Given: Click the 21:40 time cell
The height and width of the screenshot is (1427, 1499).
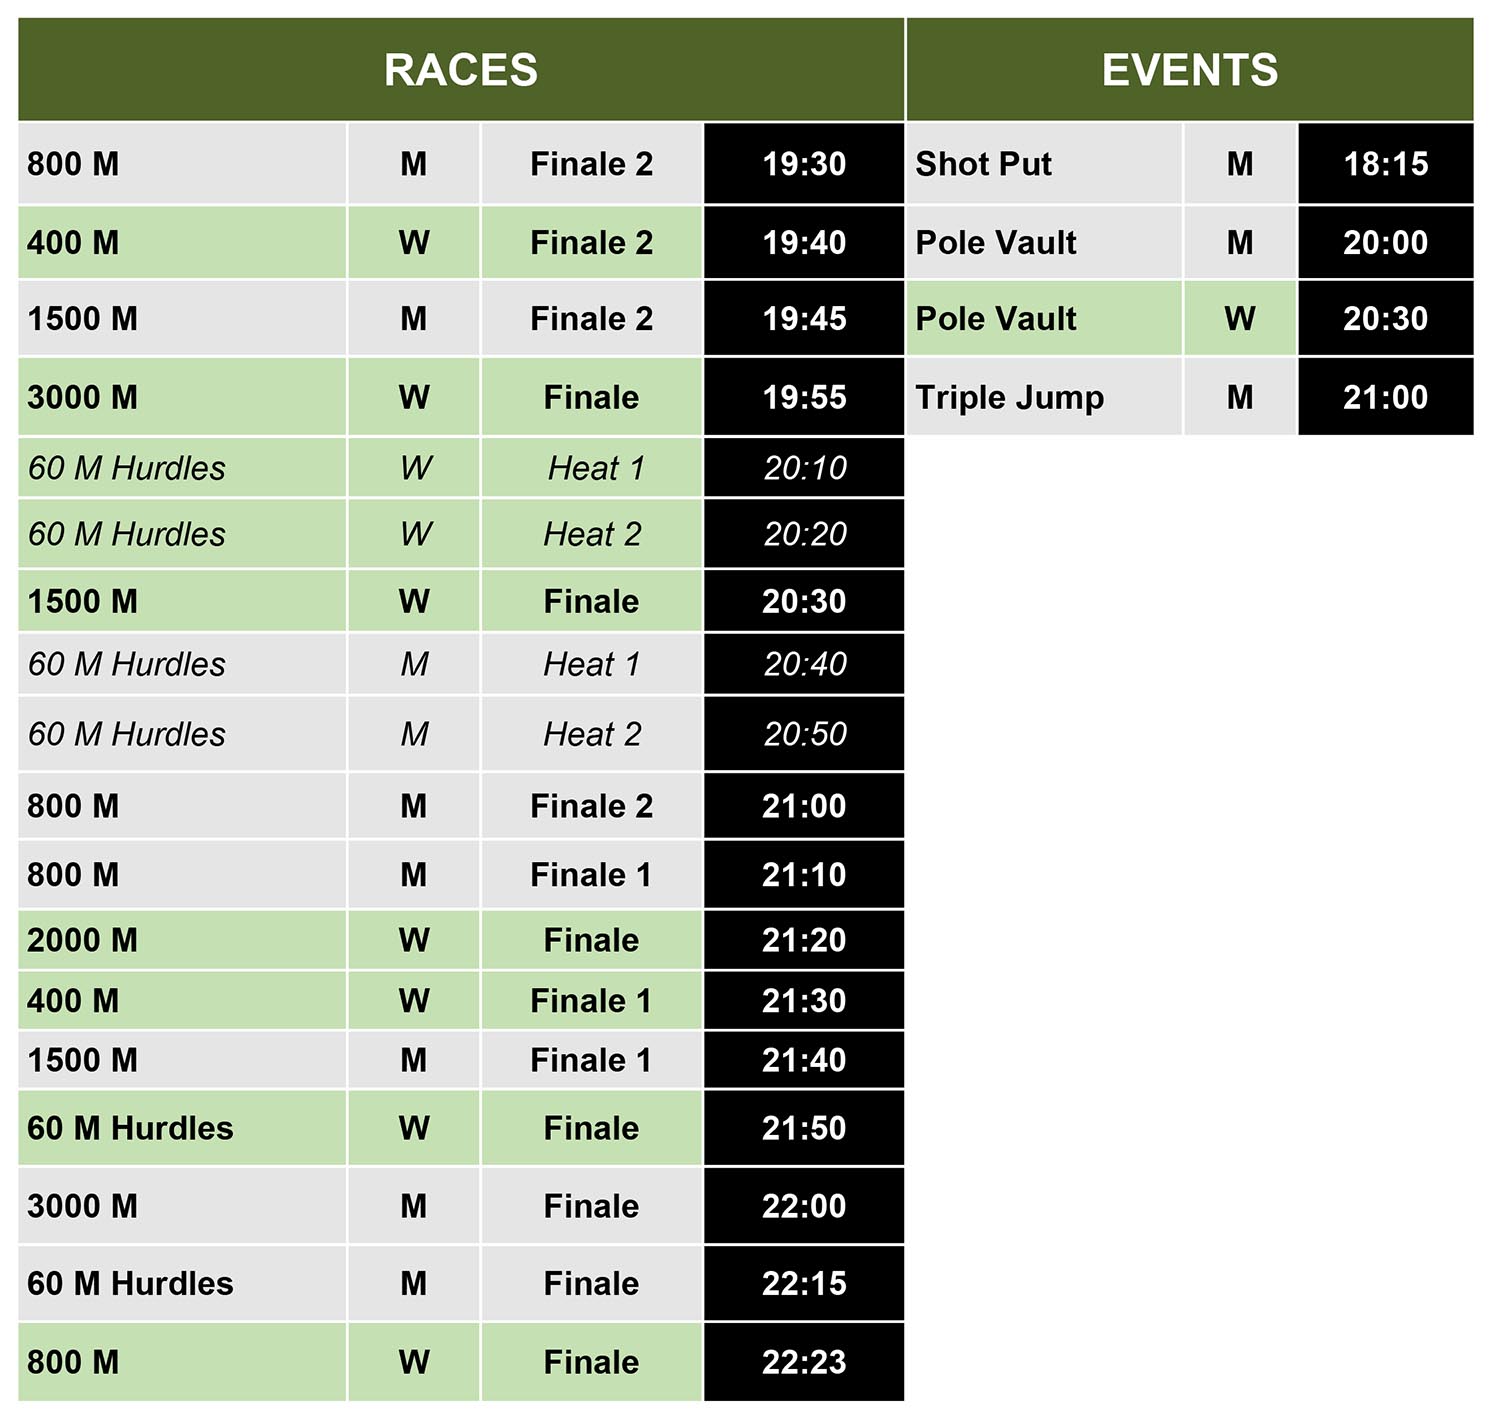Looking at the screenshot, I should point(804,1060).
